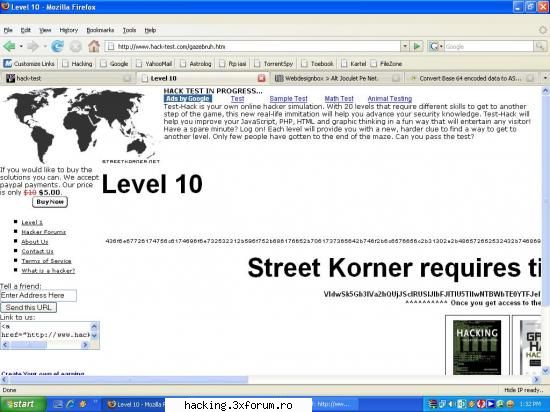Close the Level 10 tab with red X
The image size is (550, 412).
(x=261, y=78)
